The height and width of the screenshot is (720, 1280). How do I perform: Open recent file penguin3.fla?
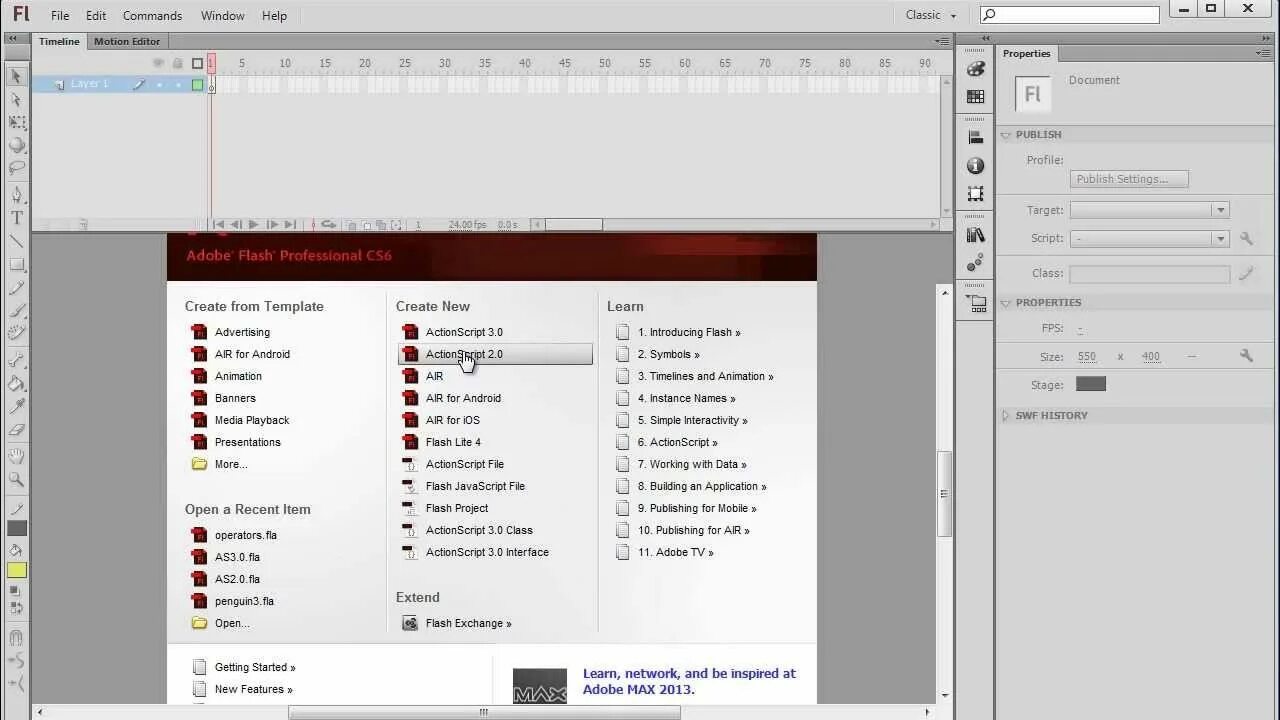(244, 601)
